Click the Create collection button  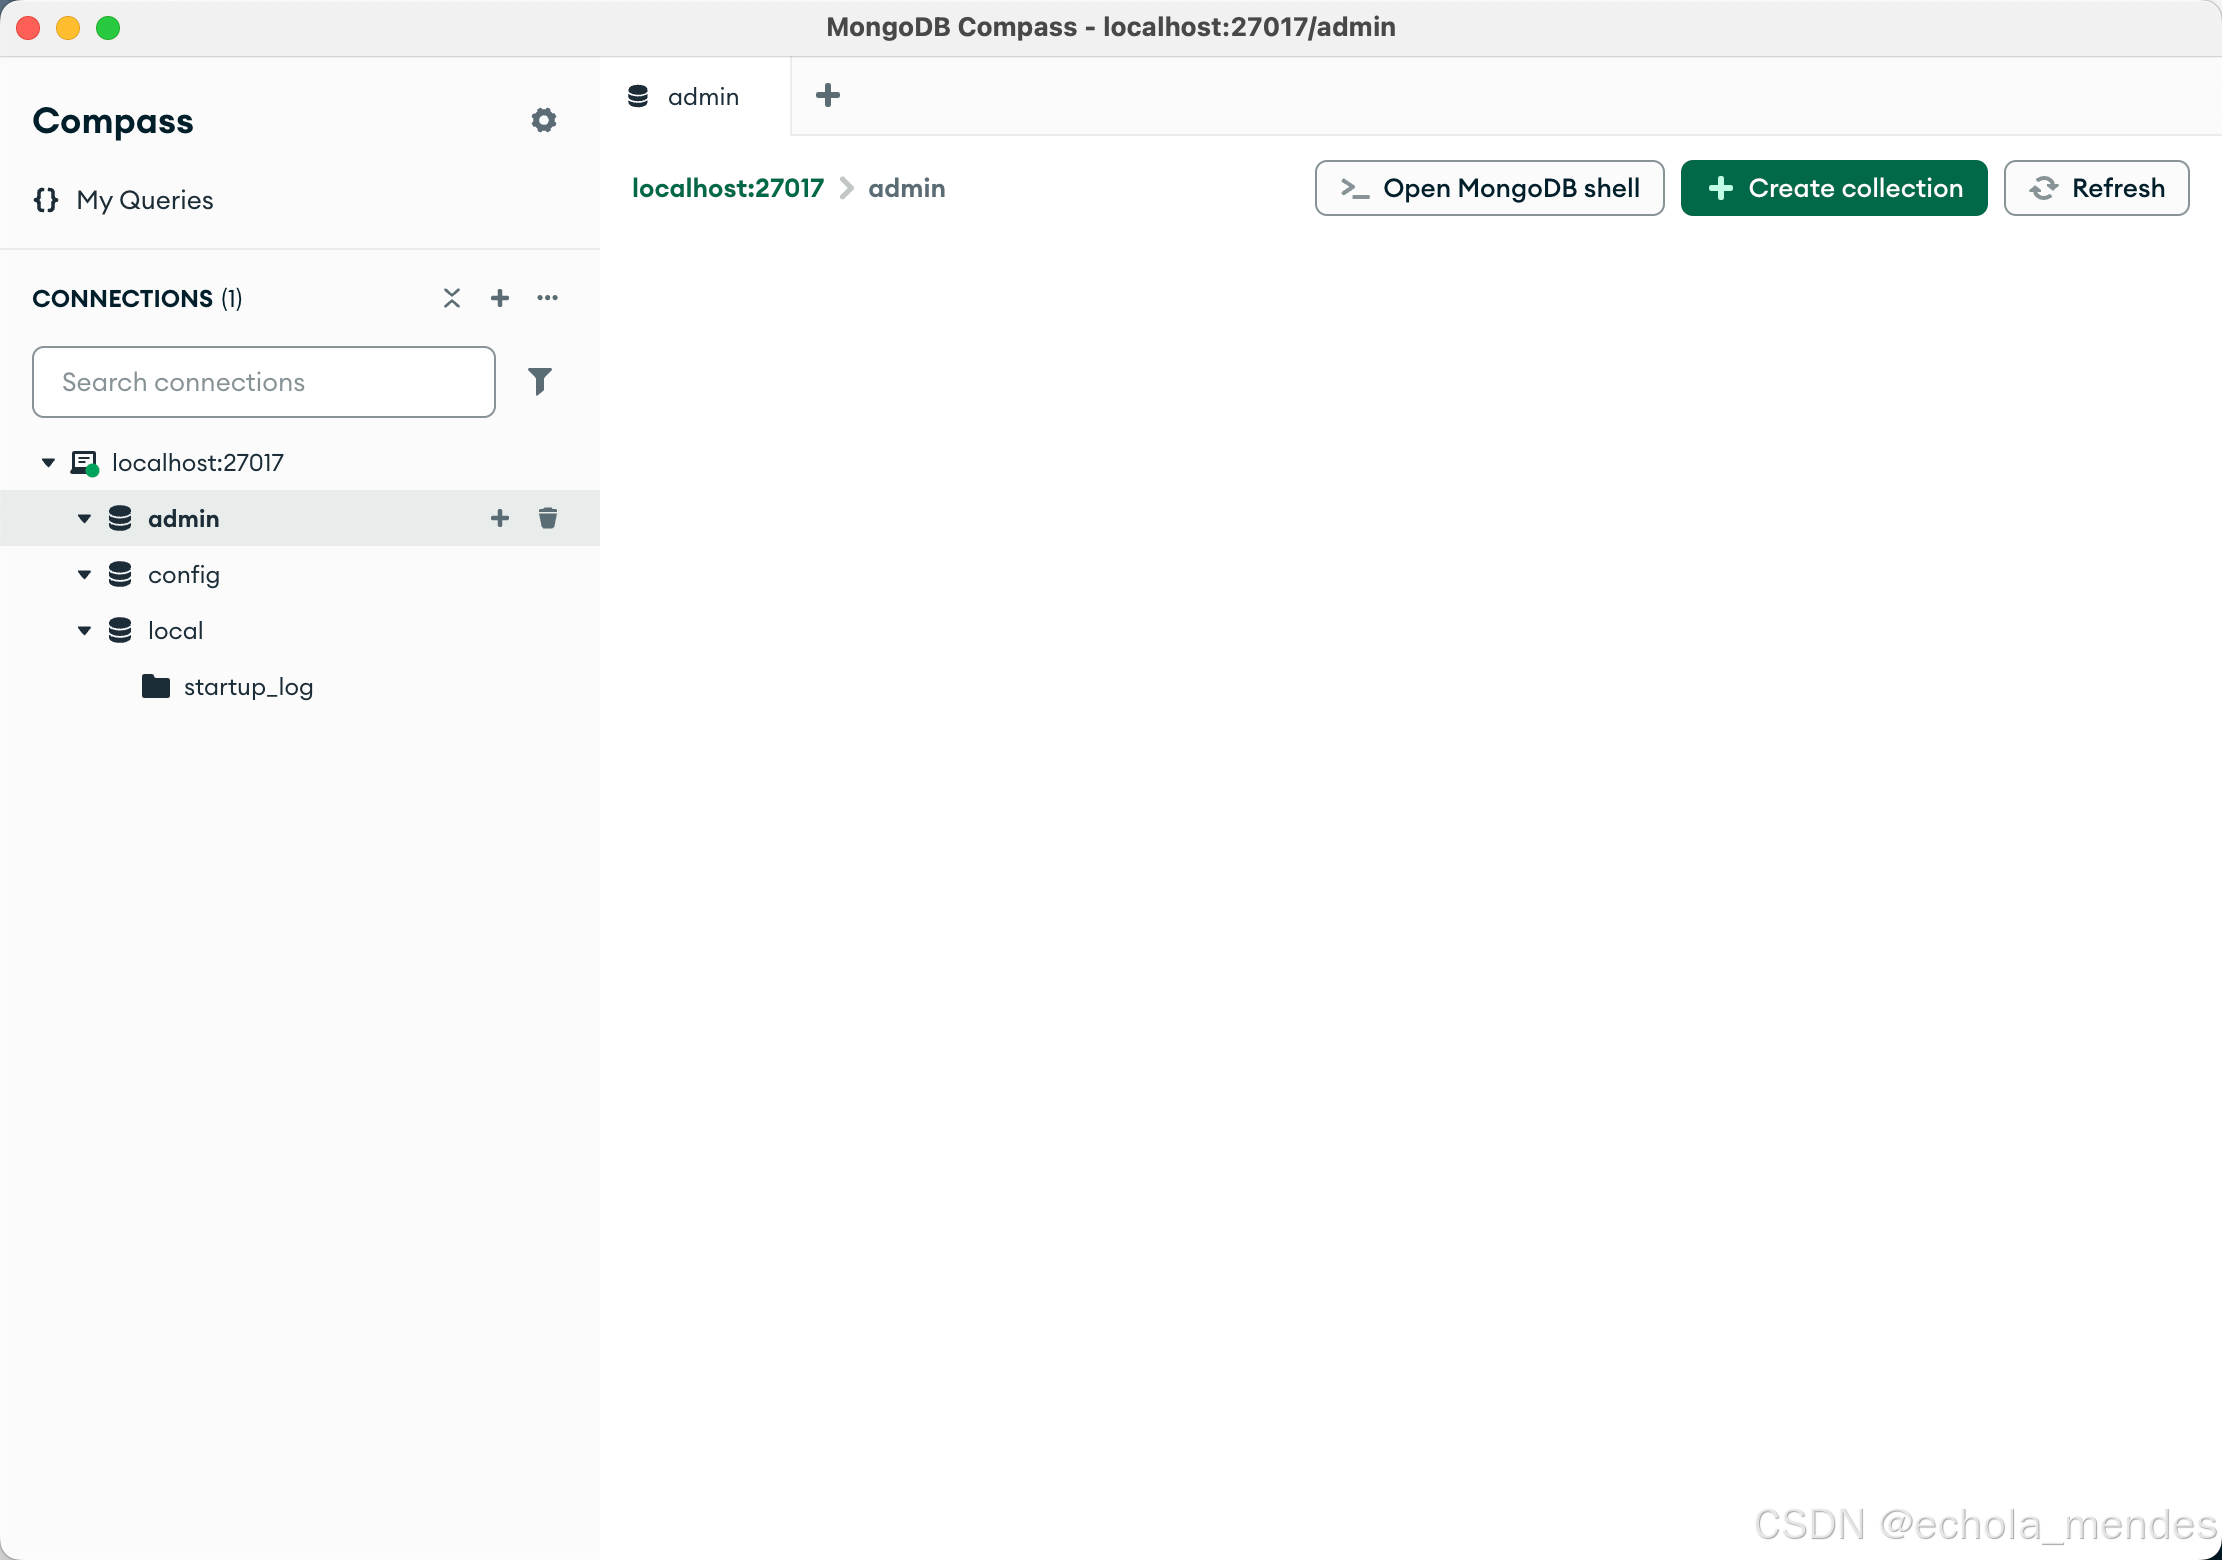coord(1833,188)
